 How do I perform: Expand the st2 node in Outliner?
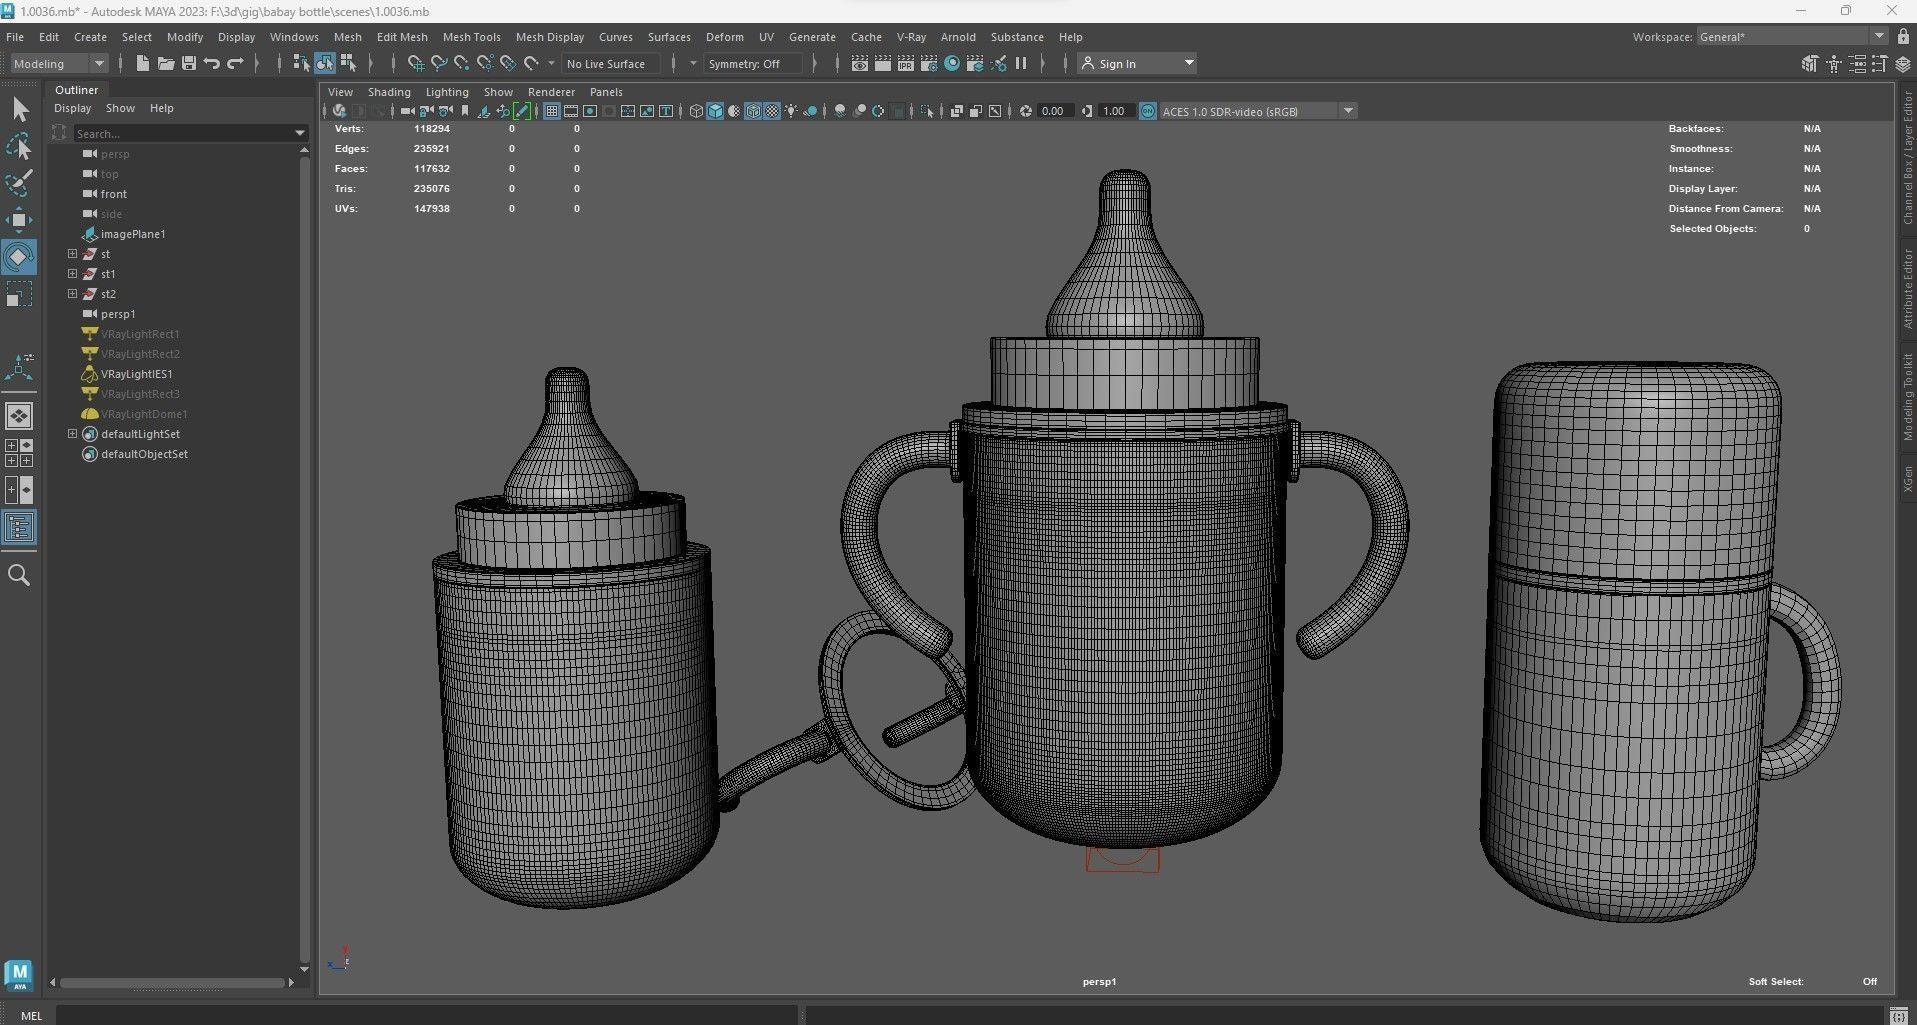tap(72, 294)
